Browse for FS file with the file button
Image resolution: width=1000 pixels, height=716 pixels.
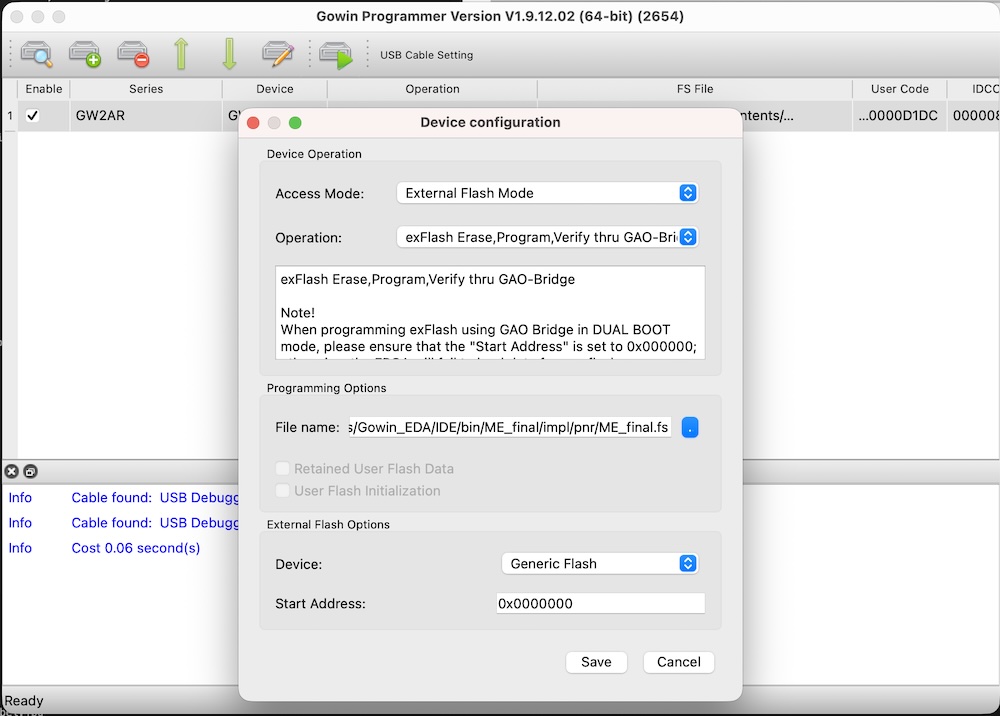tap(690, 427)
